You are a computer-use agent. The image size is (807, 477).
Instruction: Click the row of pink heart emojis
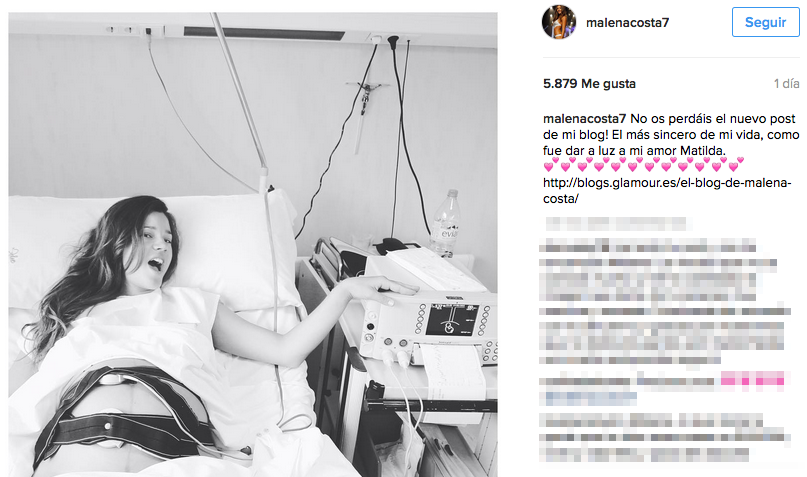pos(644,165)
